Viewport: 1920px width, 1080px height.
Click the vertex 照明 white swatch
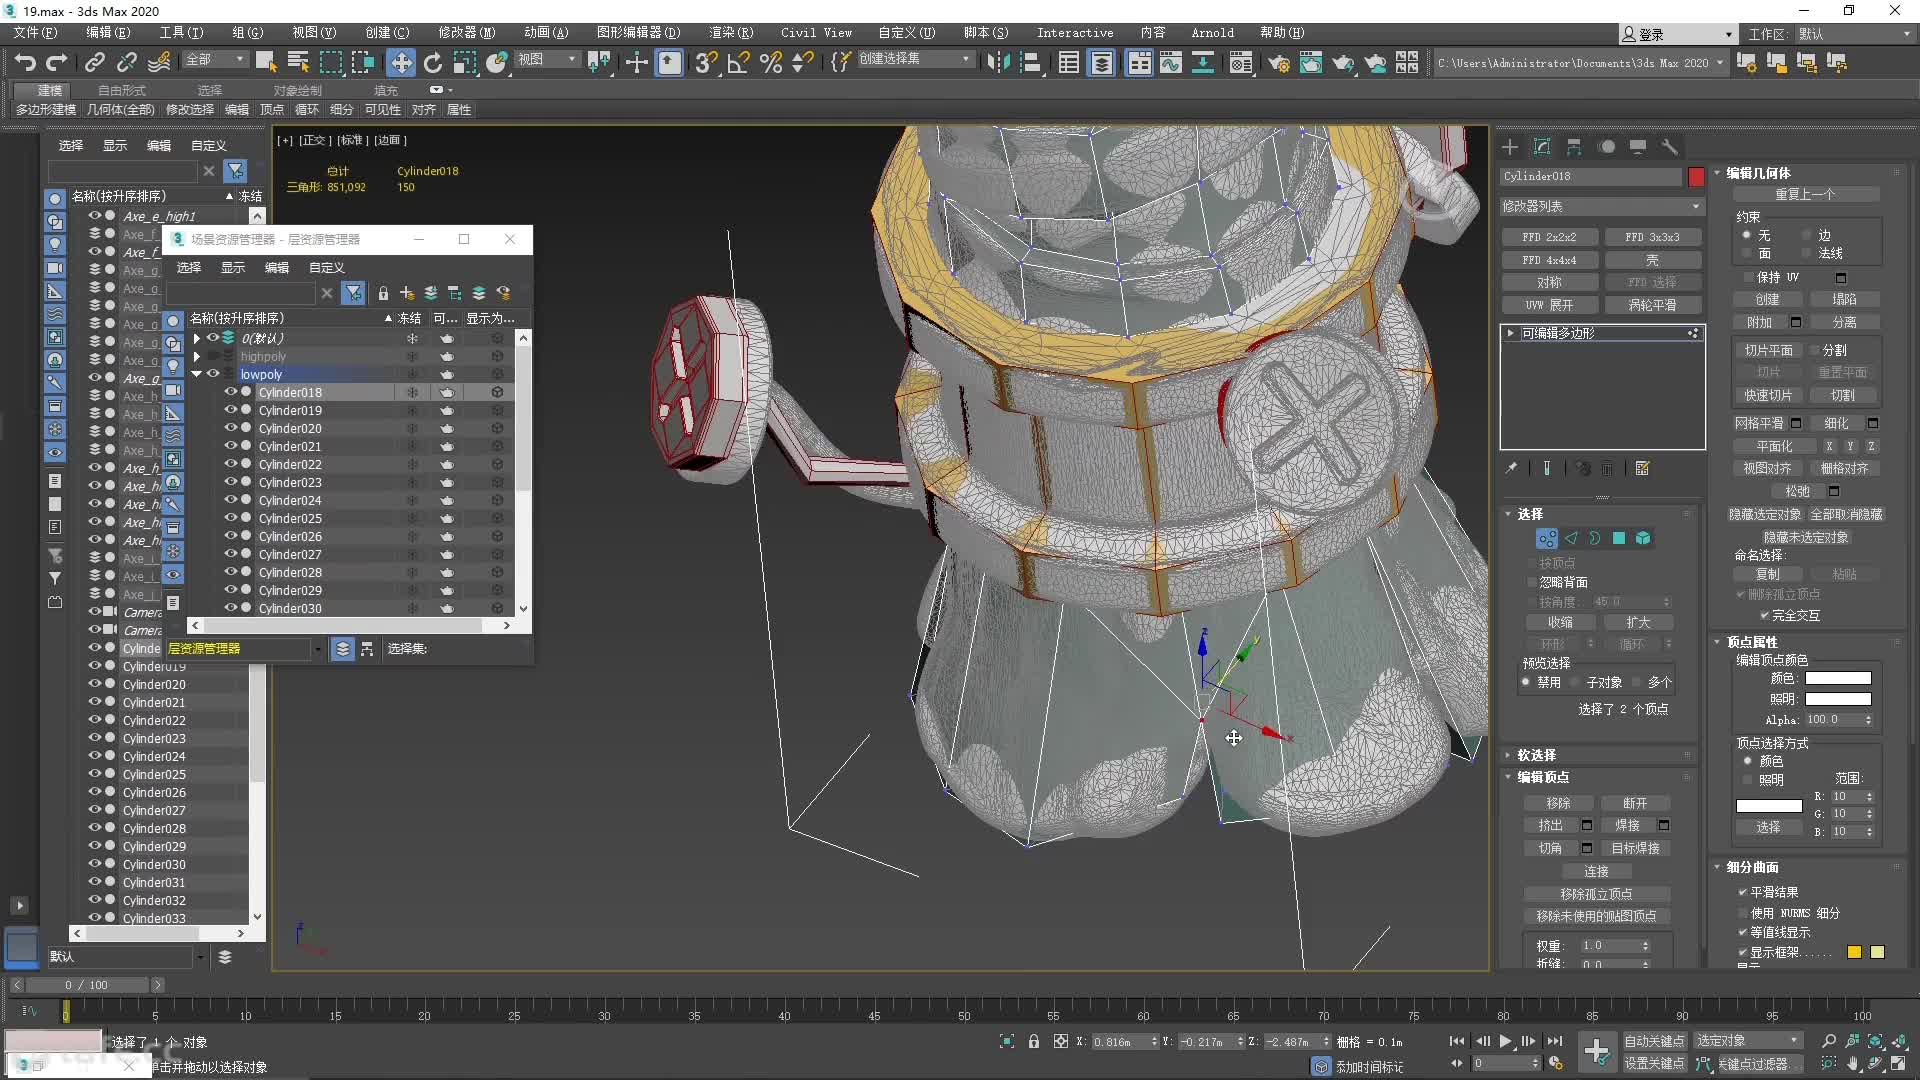click(x=1838, y=699)
